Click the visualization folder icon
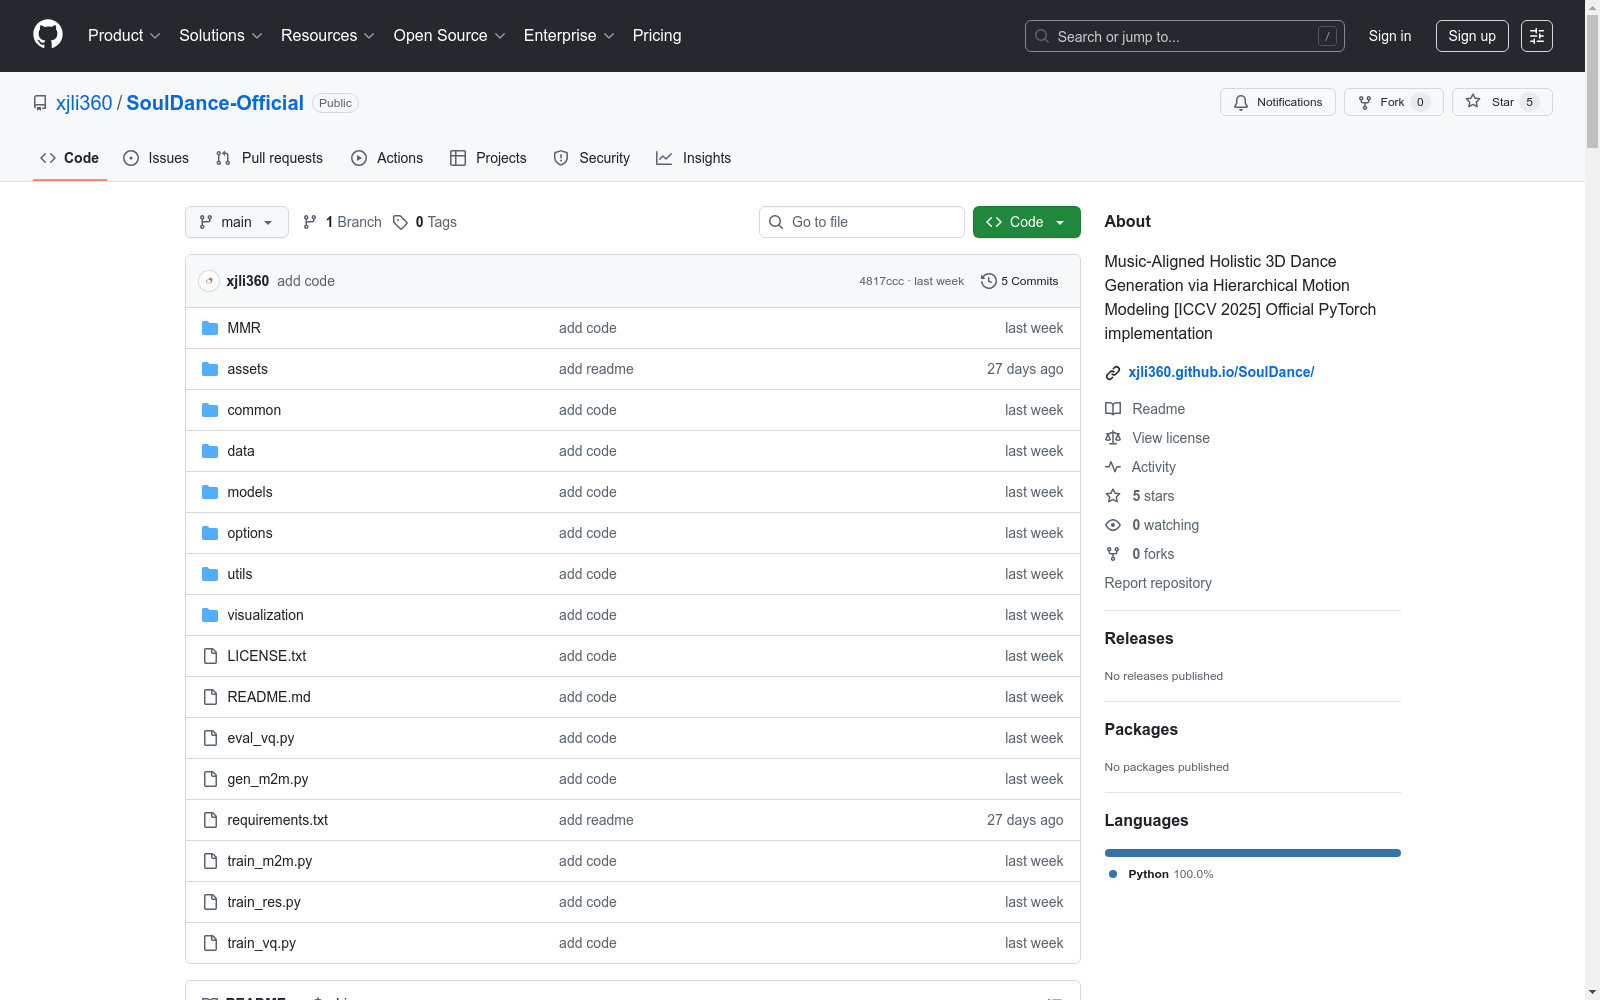The height and width of the screenshot is (1000, 1600). (210, 615)
